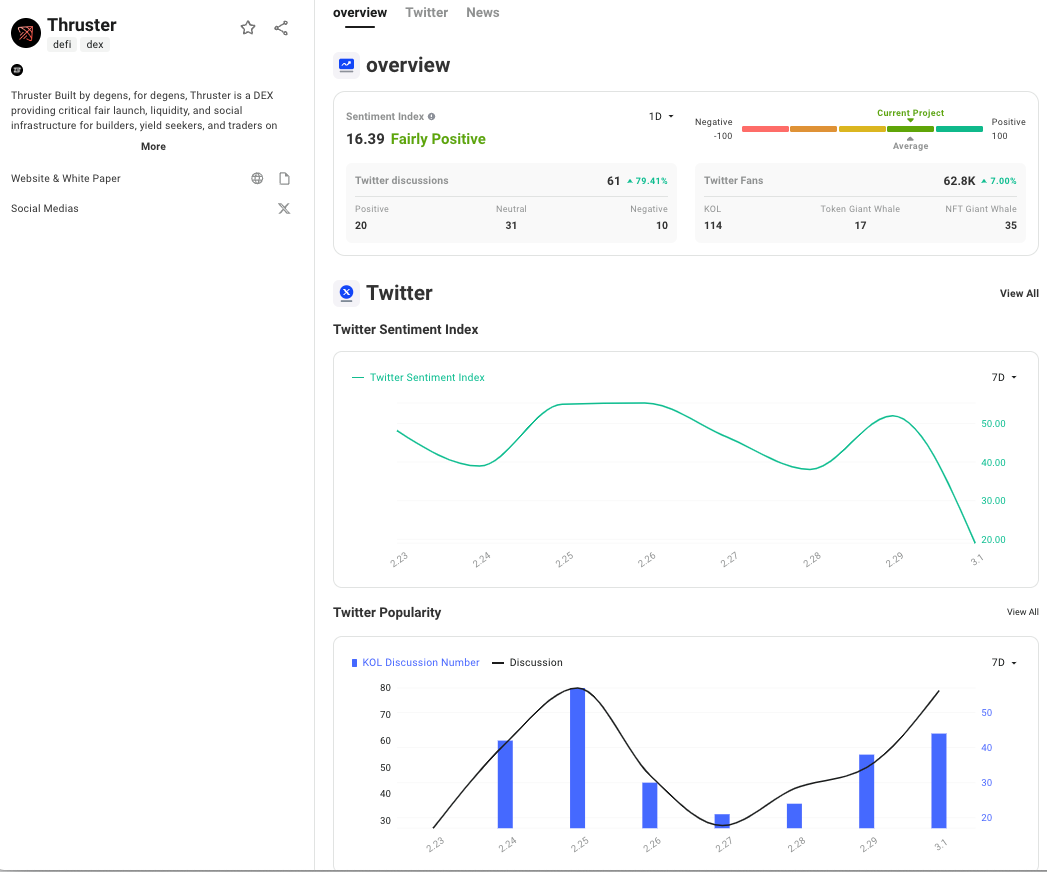The height and width of the screenshot is (872, 1047).
Task: Click the small chain badge under tags
Action: pos(17,70)
